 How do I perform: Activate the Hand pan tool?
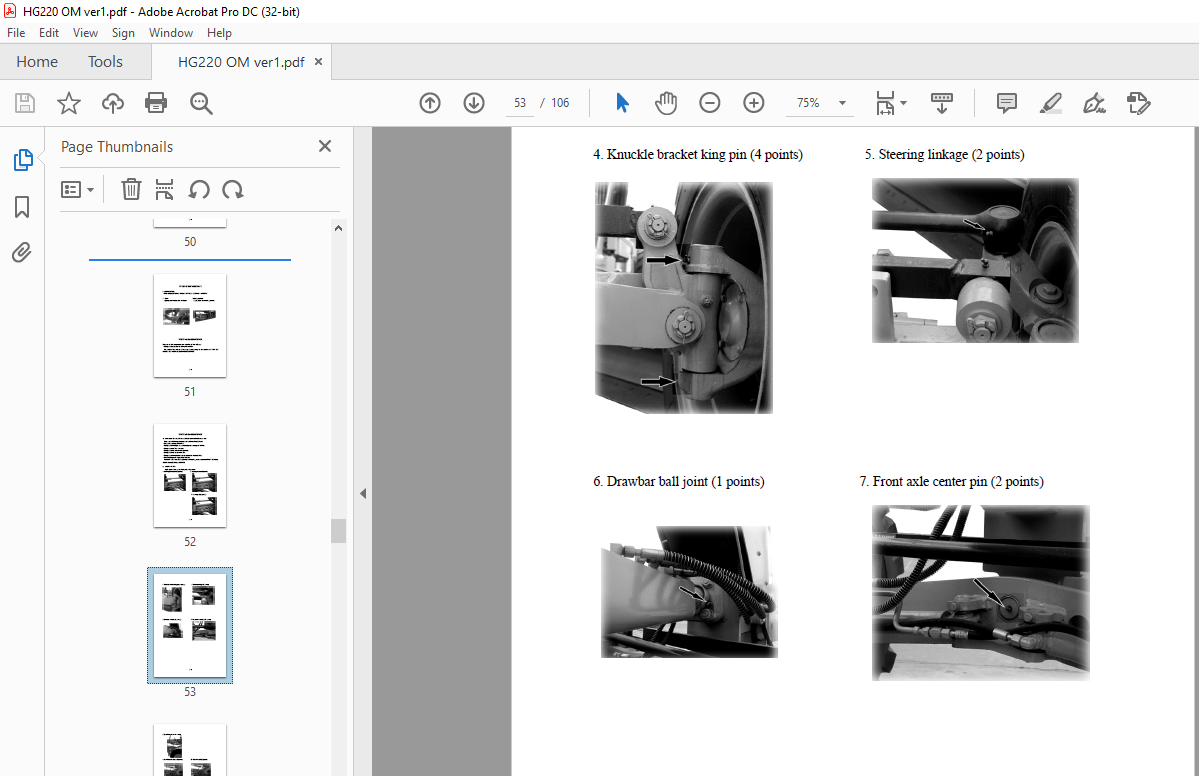coord(666,102)
